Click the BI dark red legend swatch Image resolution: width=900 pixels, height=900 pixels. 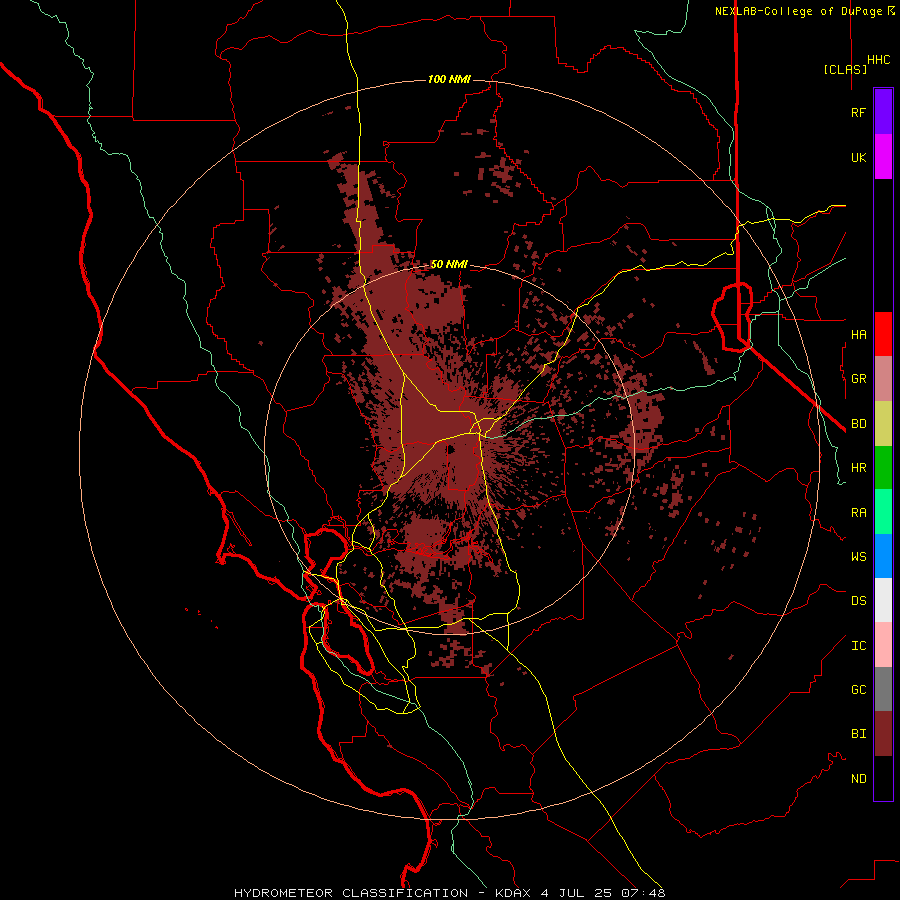pos(883,734)
